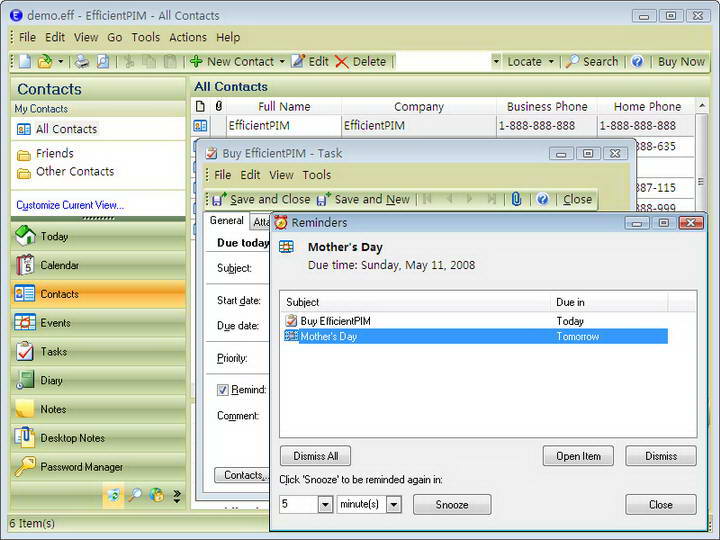Select the Buy EfficientPIM reminder row
This screenshot has height=540, width=720.
pos(337,321)
